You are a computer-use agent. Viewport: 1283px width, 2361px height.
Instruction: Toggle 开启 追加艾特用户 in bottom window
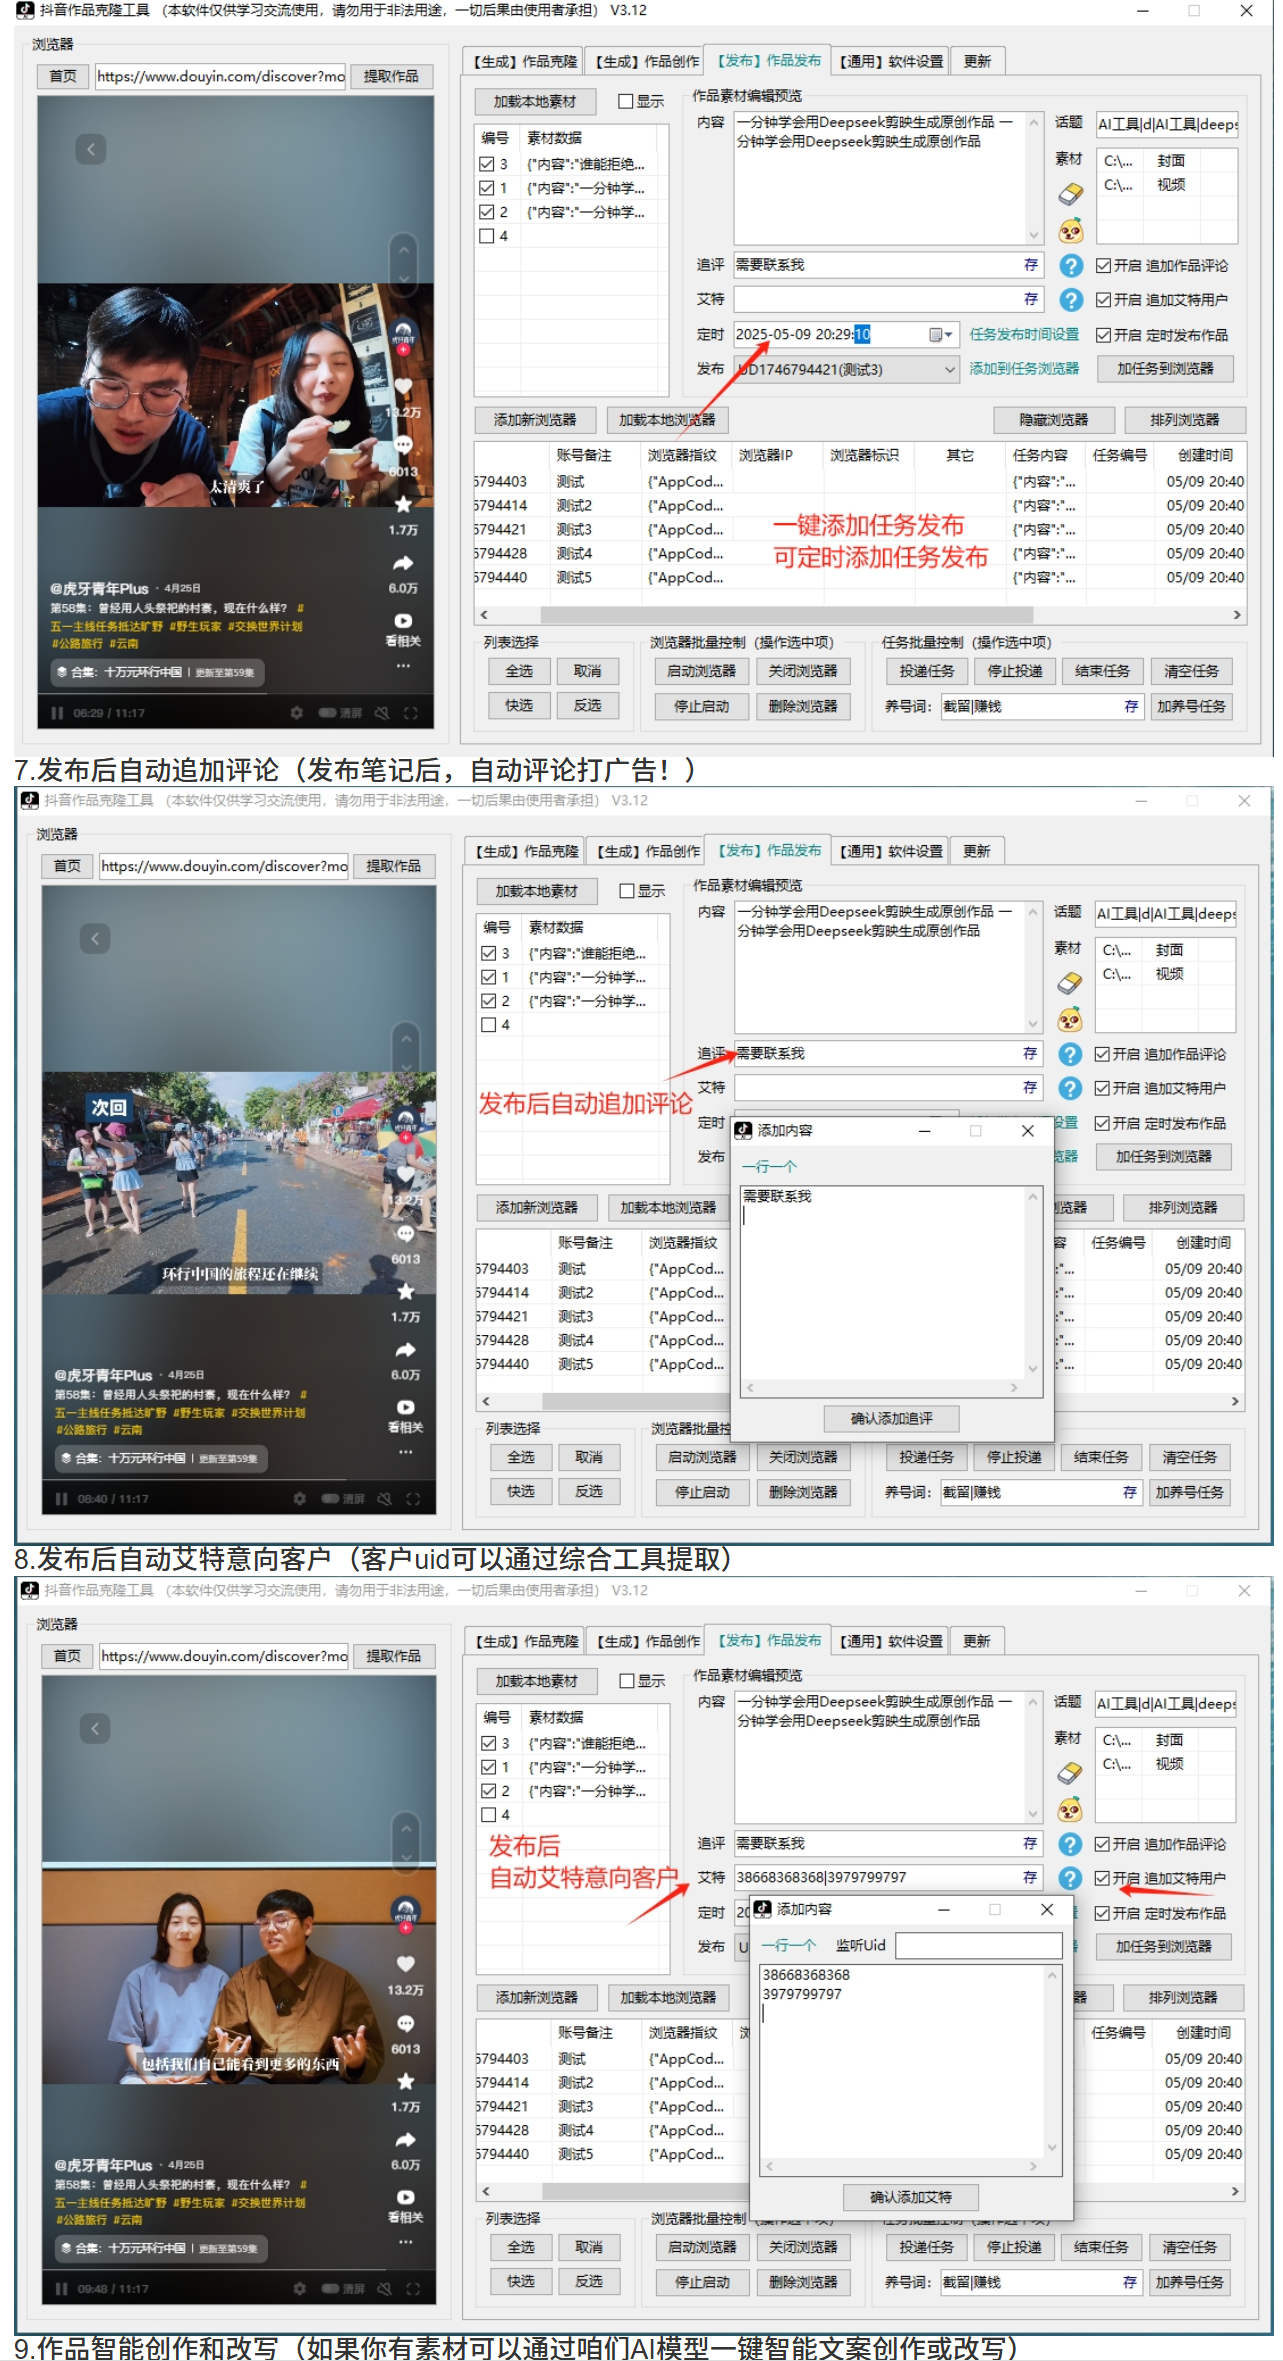(x=1102, y=1878)
